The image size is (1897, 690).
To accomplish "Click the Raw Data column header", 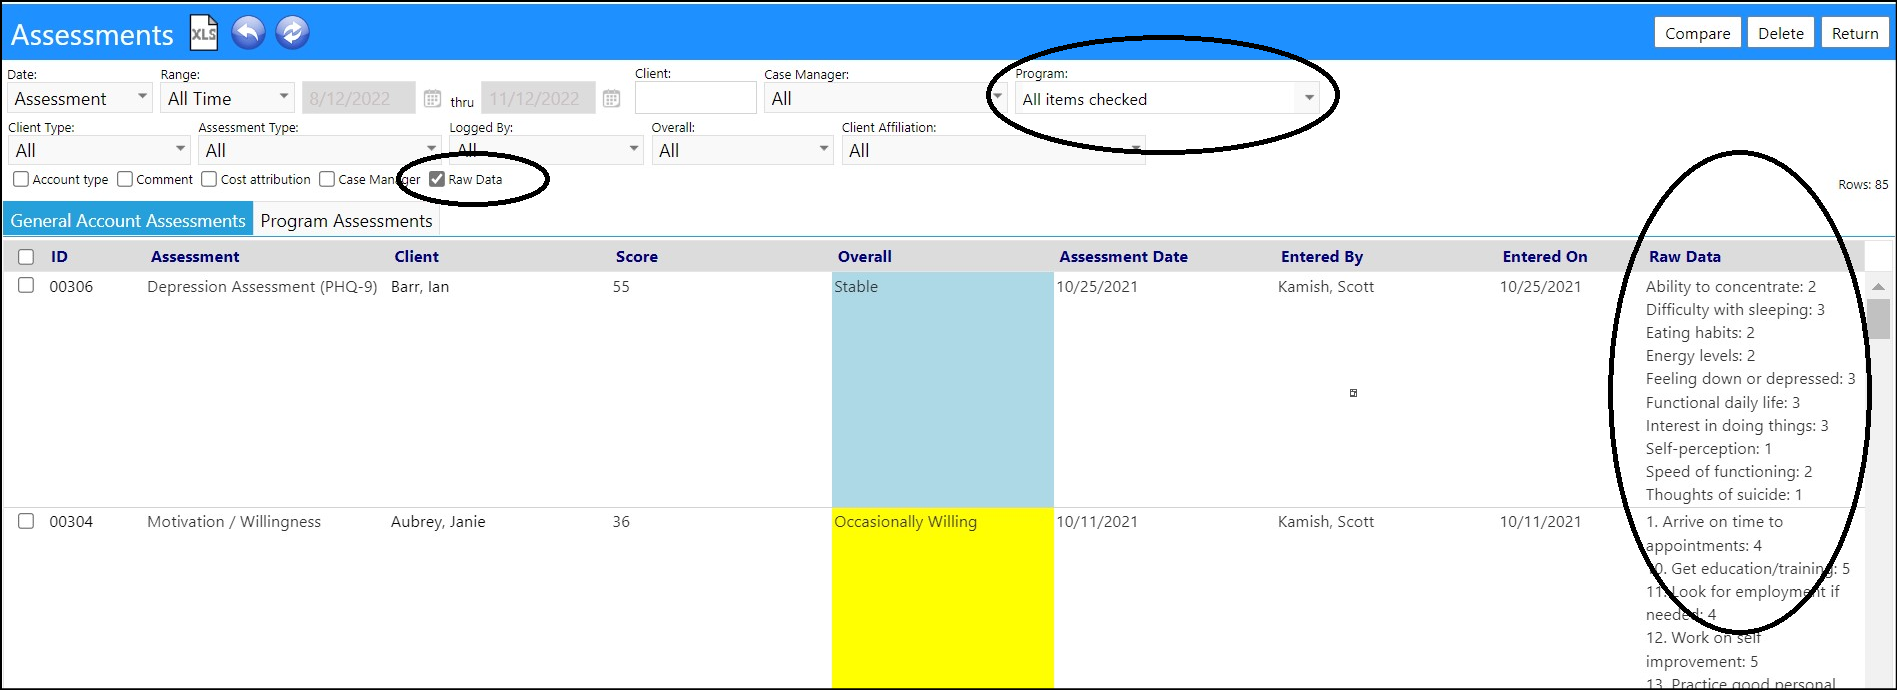I will pos(1684,257).
